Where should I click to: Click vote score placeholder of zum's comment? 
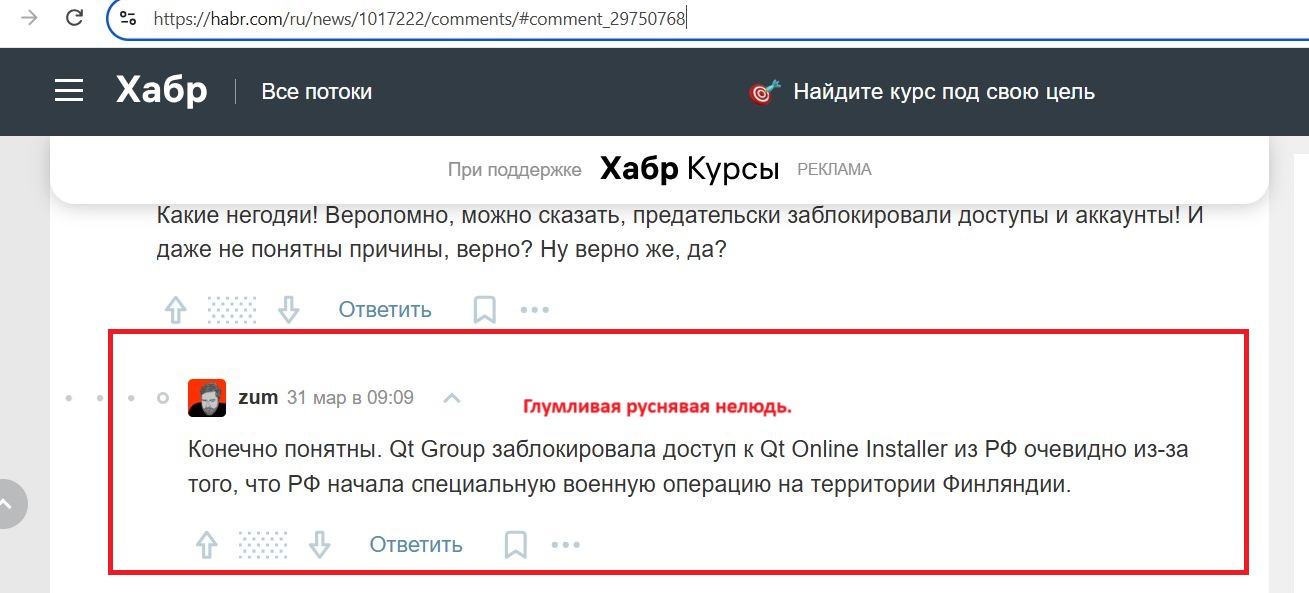click(263, 545)
